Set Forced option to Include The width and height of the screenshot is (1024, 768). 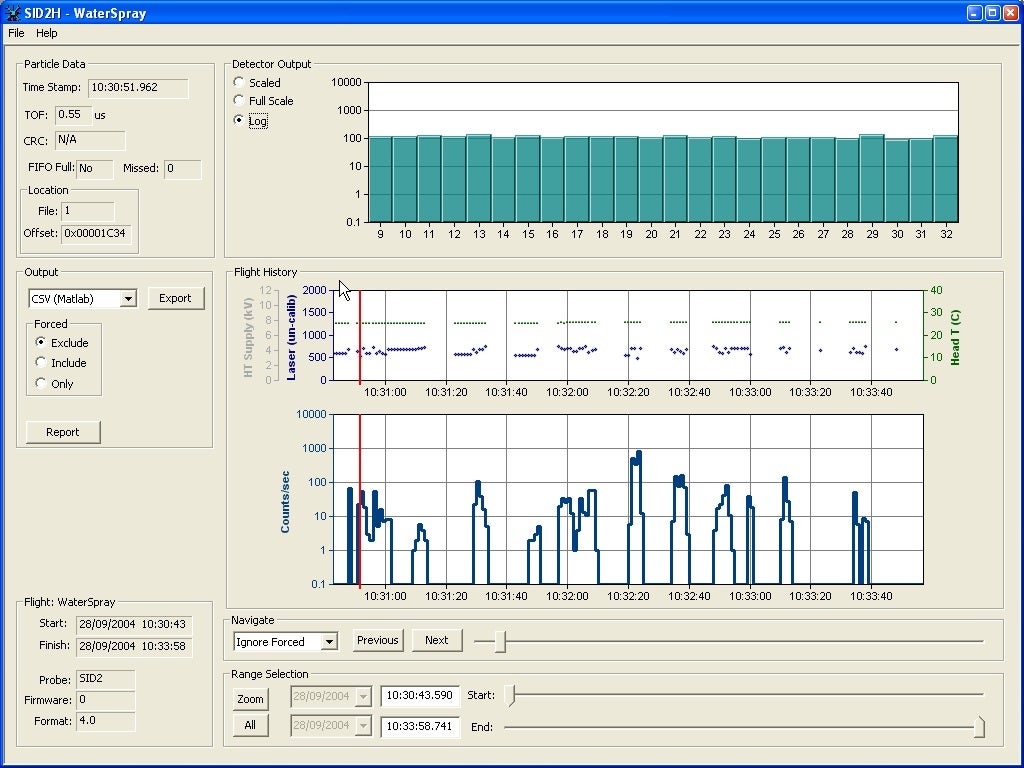(41, 363)
